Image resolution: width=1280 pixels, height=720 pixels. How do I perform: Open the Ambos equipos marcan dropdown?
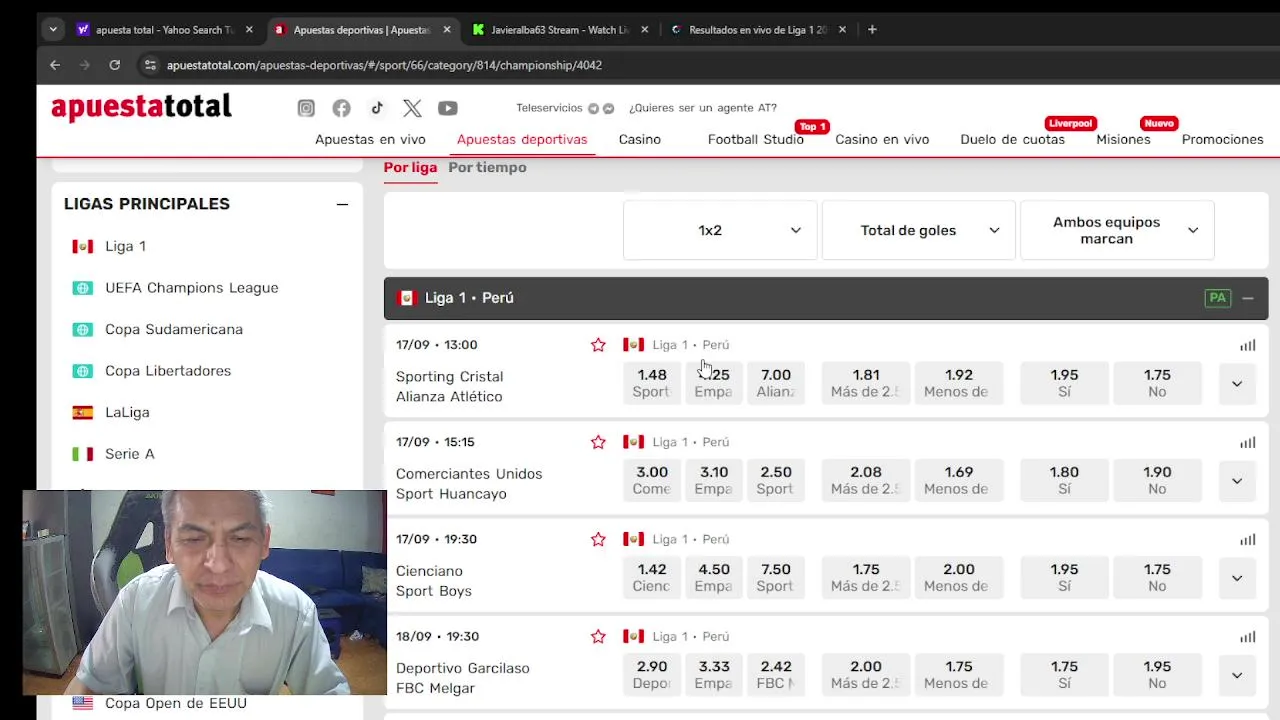pos(1117,230)
